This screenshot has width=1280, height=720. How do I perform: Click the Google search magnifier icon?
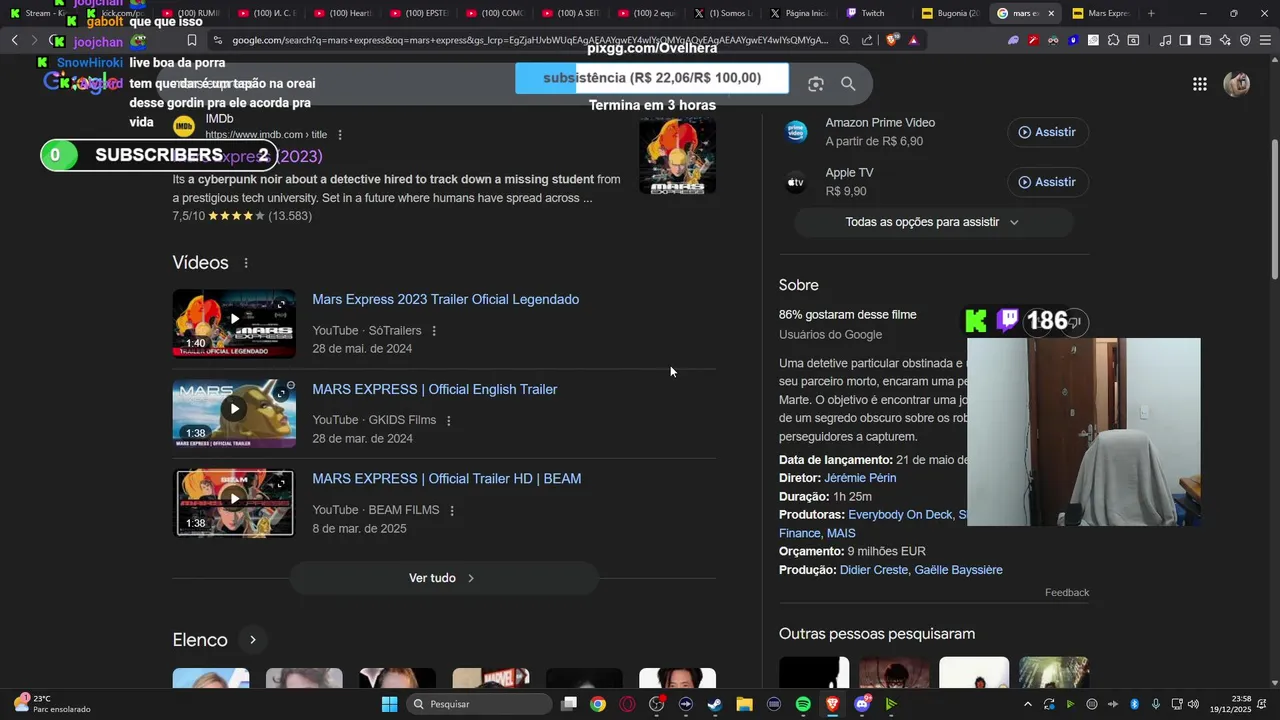coord(848,84)
